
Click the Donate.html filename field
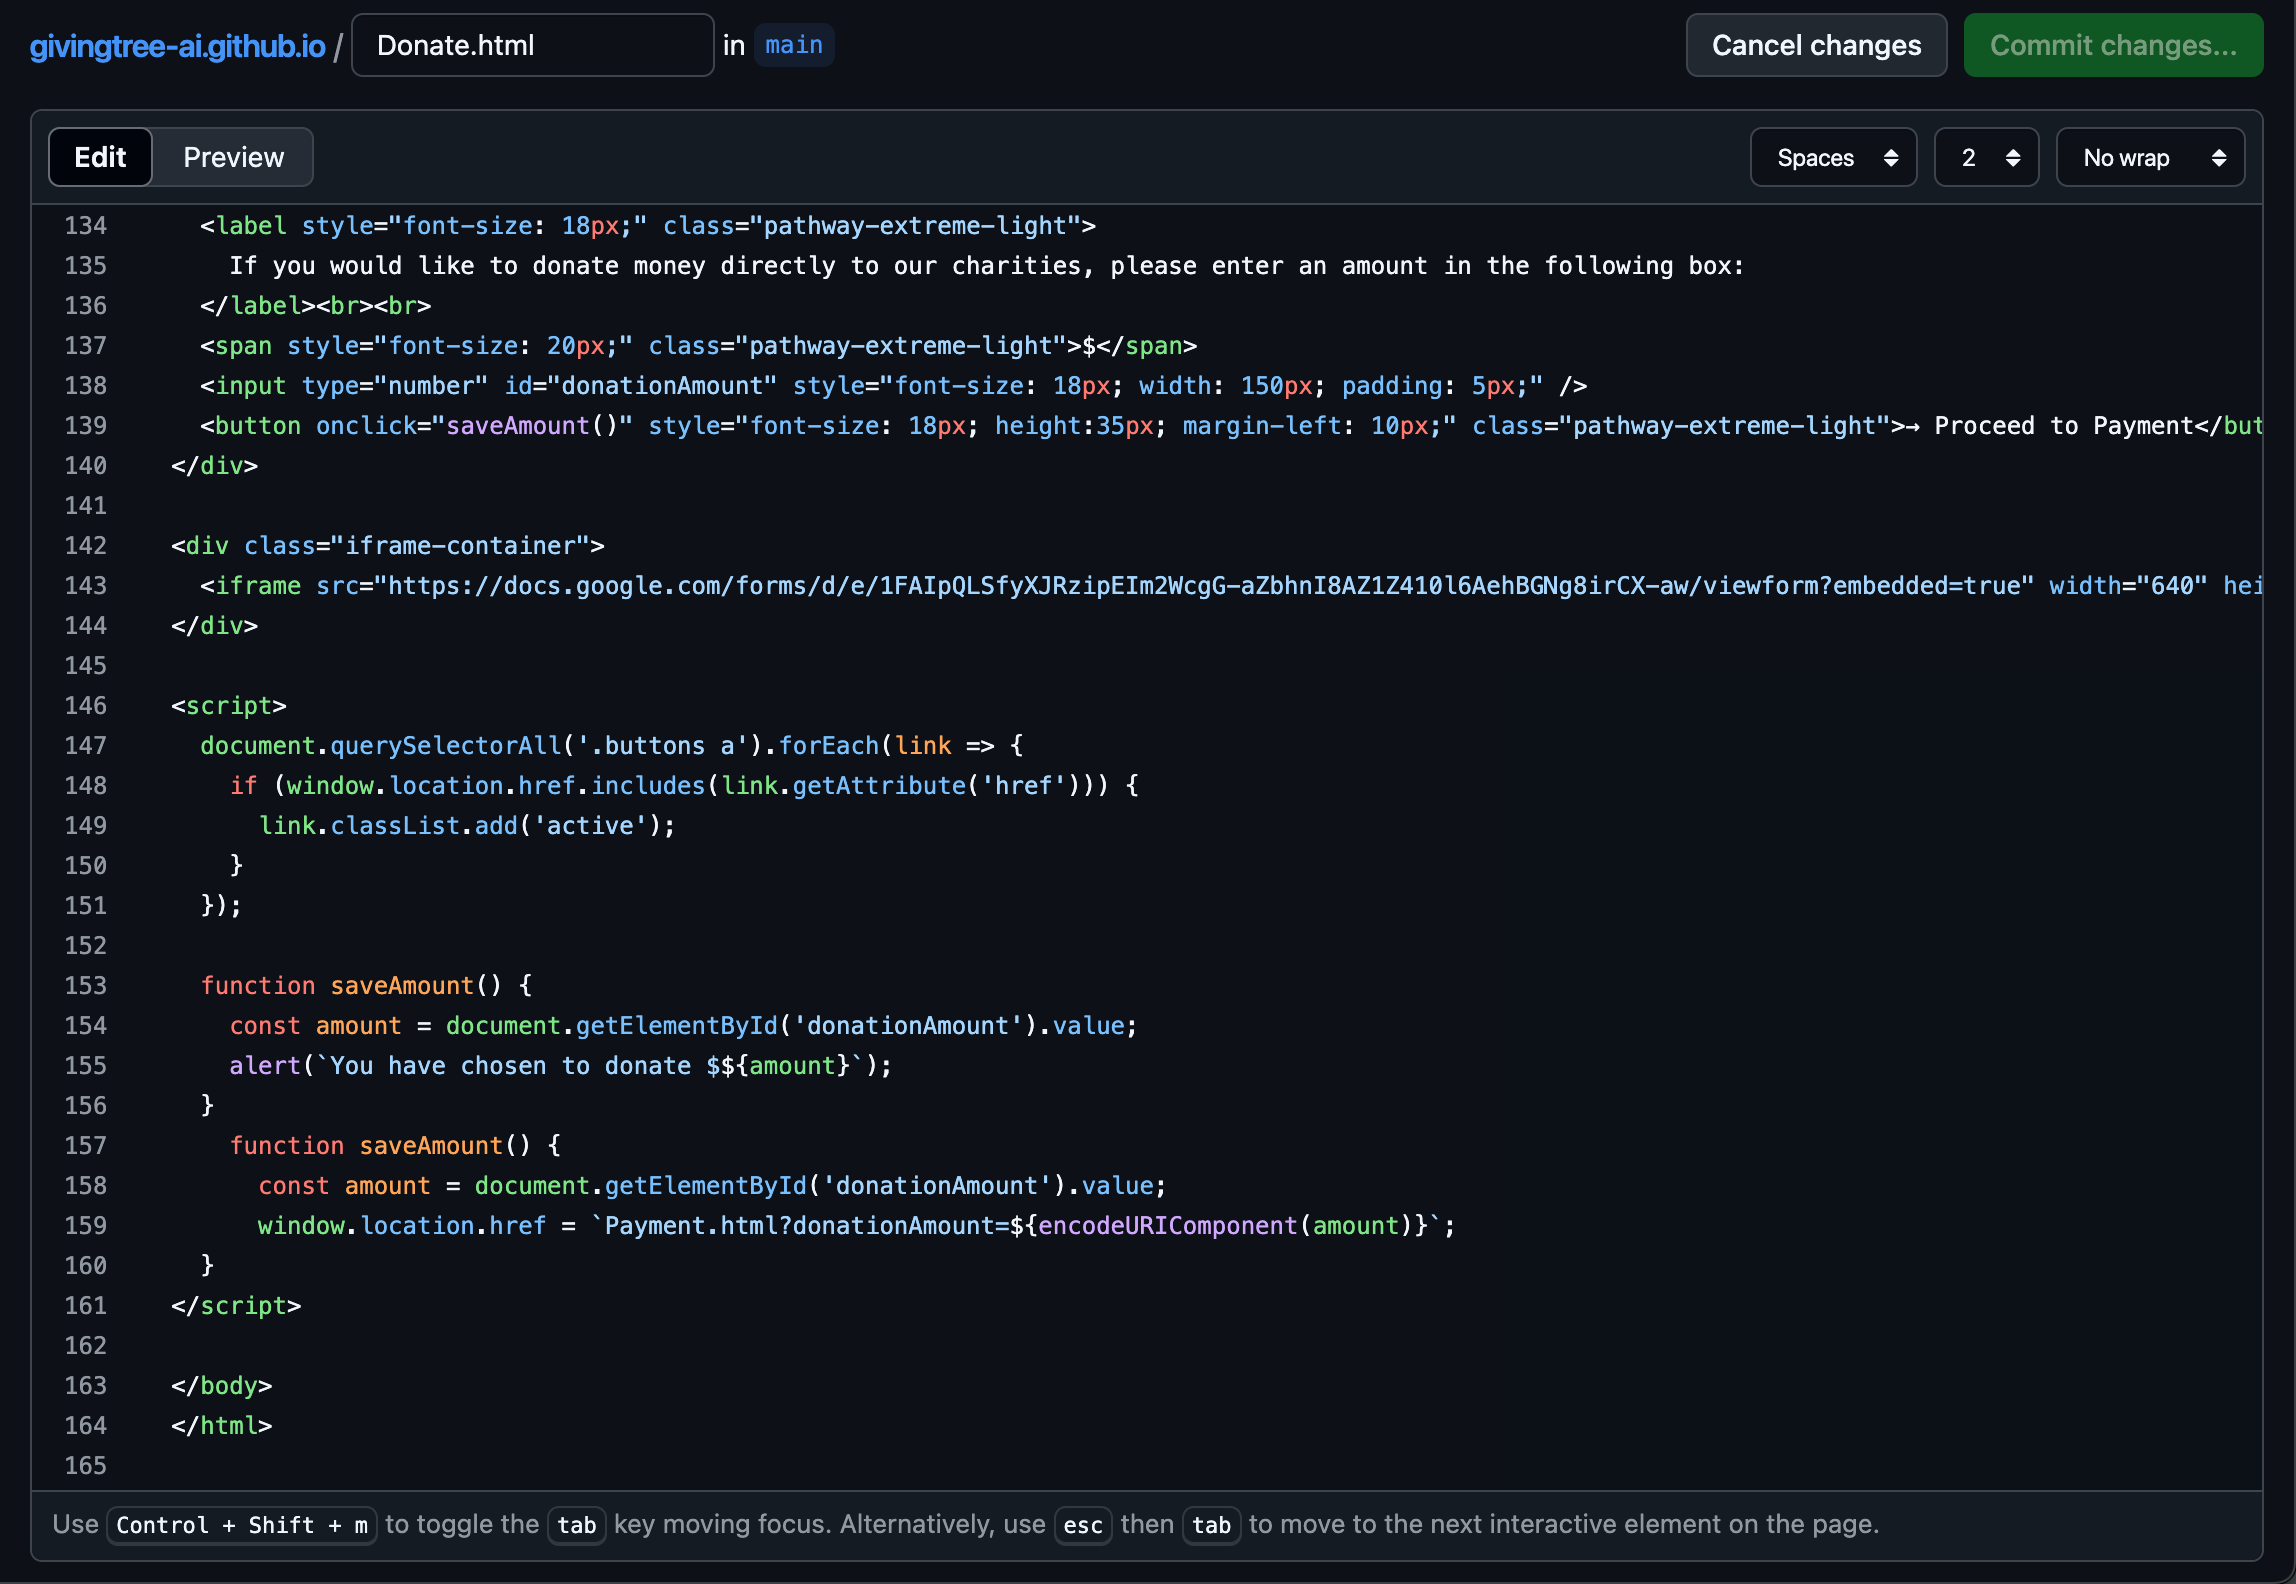tap(532, 46)
